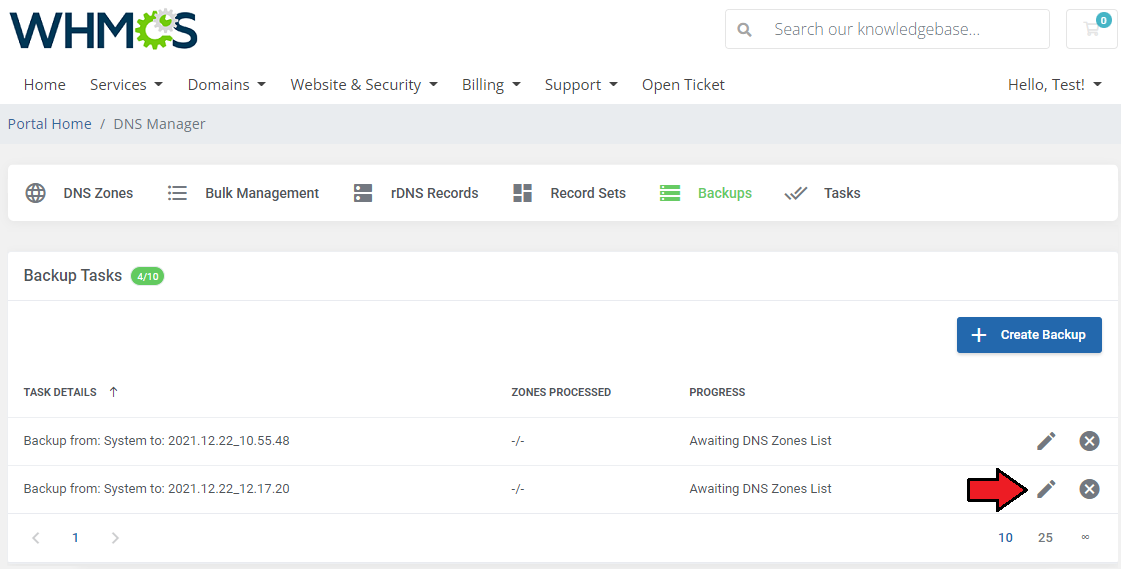
Task: Click the rDNS Records server icon
Action: coord(363,193)
